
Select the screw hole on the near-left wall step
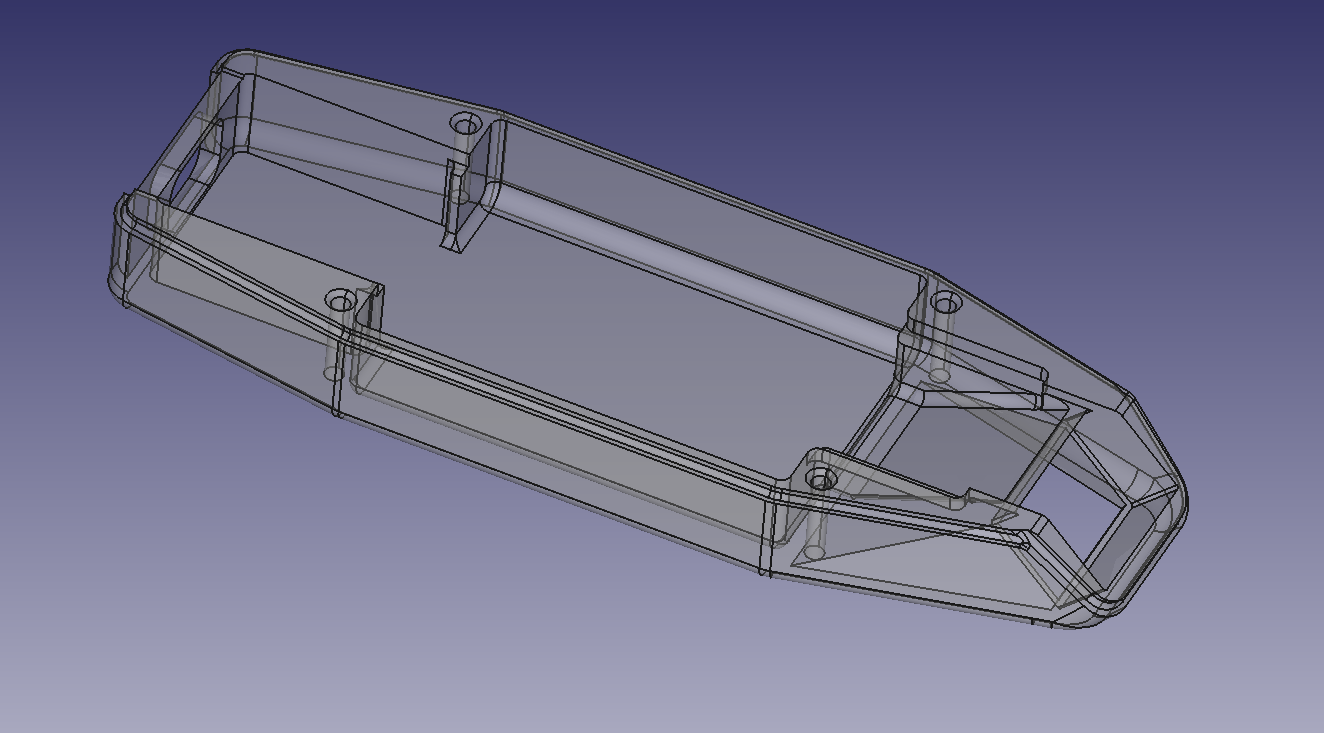[x=341, y=300]
